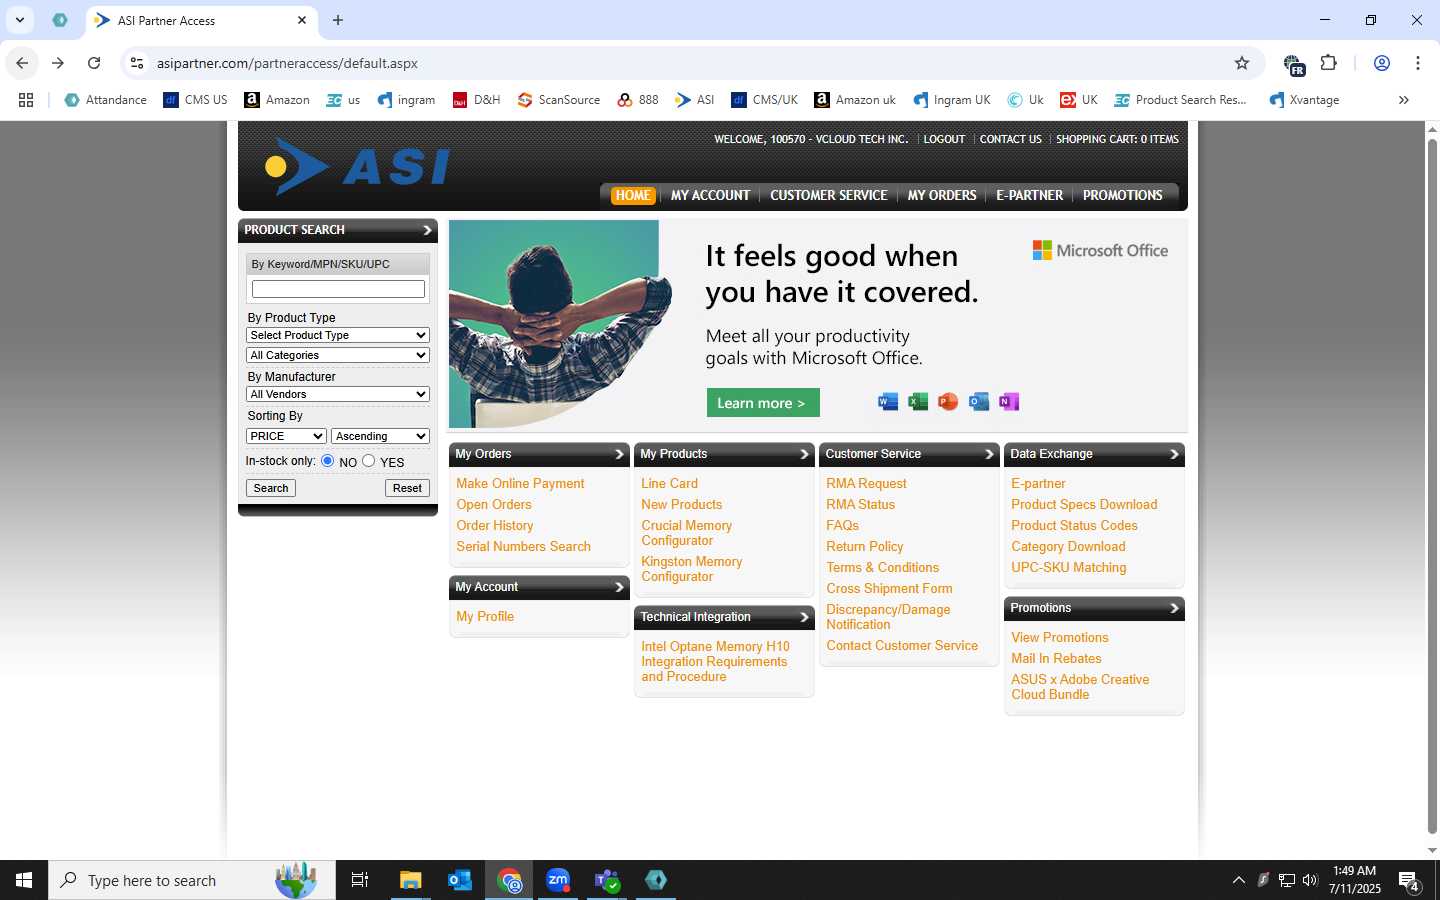
Task: Click the keyword/MPN/SKU/UPC search field
Action: coord(338,289)
